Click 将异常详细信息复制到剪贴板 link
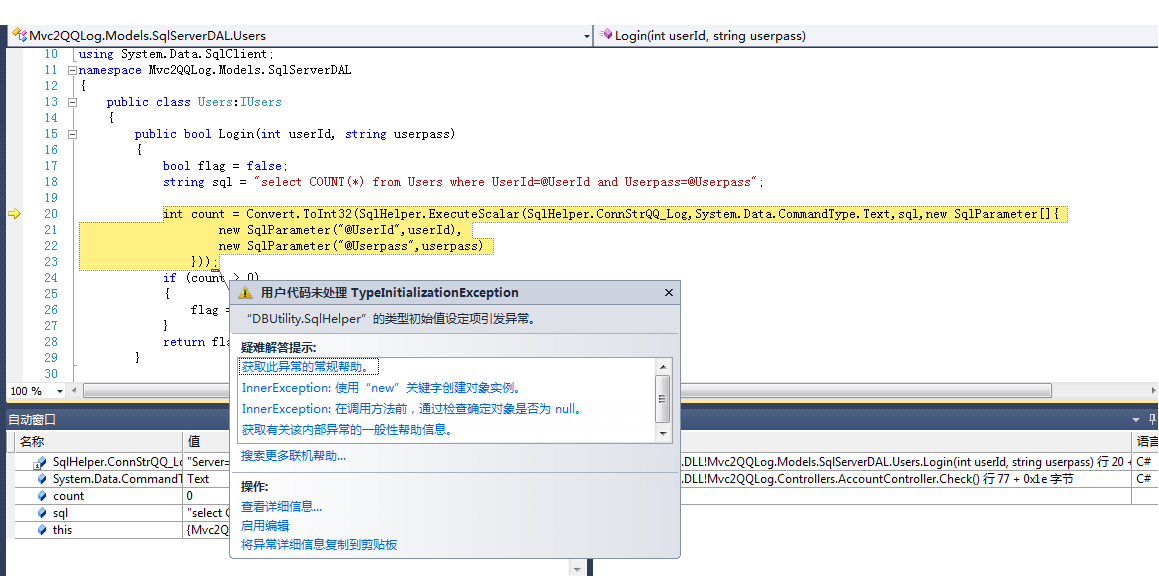 pyautogui.click(x=319, y=545)
